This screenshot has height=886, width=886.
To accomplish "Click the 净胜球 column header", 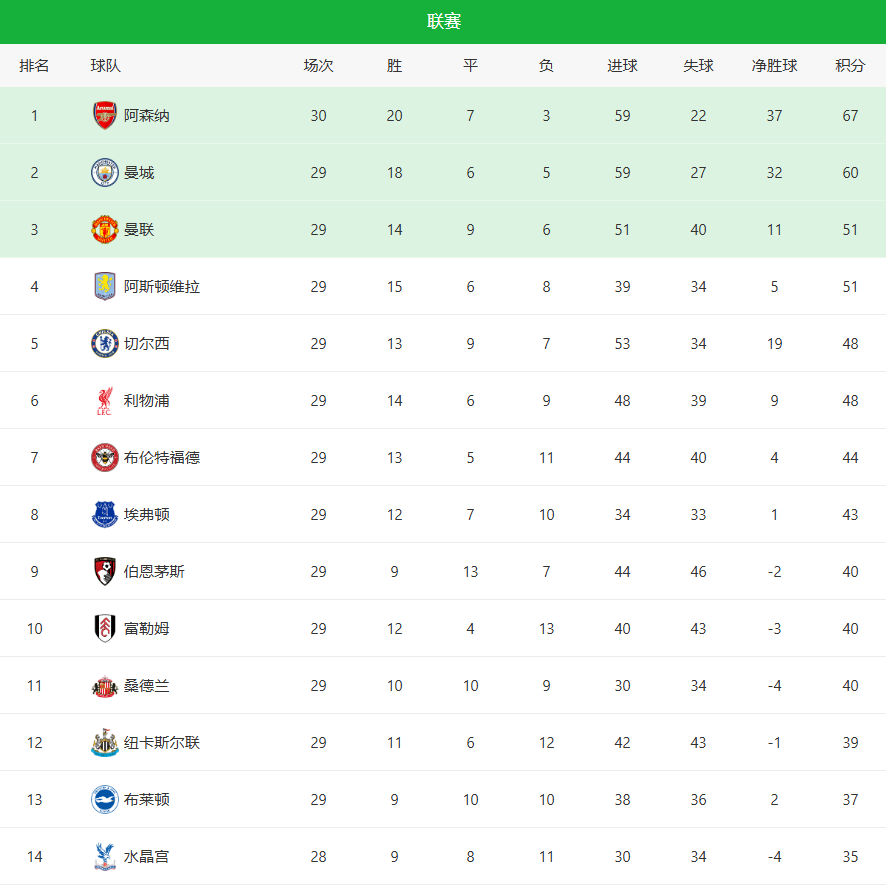I will click(x=774, y=66).
